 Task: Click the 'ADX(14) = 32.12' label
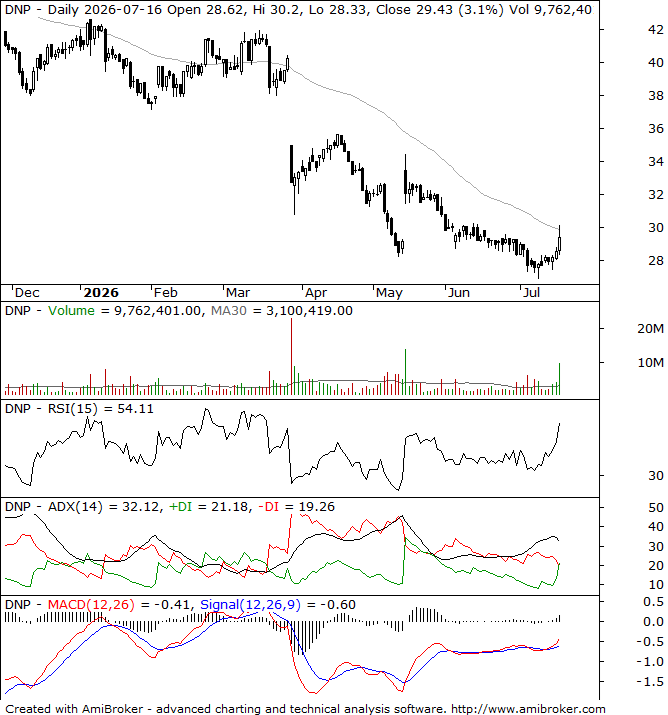point(104,507)
